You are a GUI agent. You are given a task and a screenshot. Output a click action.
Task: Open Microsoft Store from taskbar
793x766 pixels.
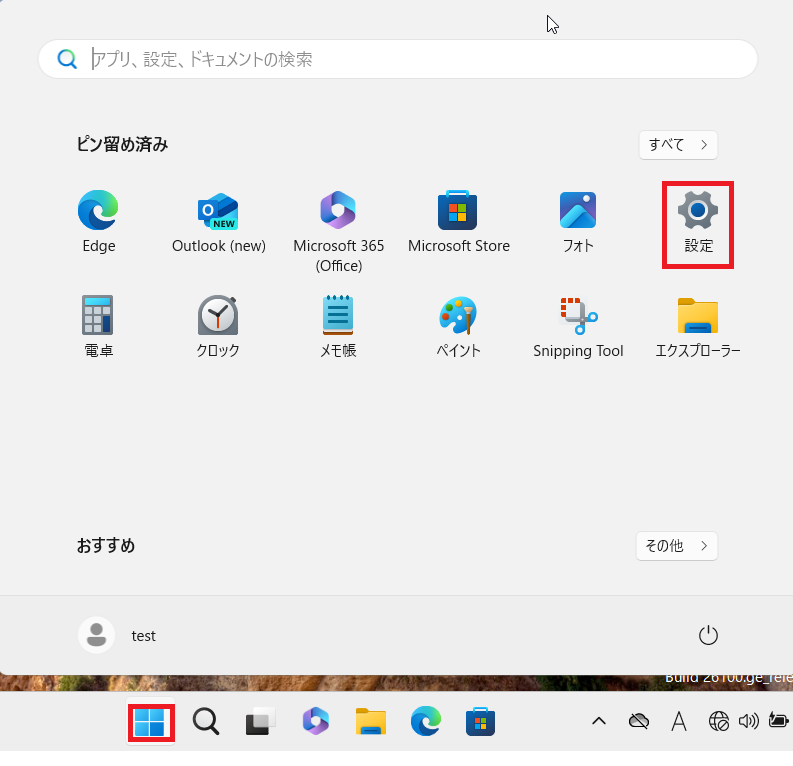click(480, 722)
